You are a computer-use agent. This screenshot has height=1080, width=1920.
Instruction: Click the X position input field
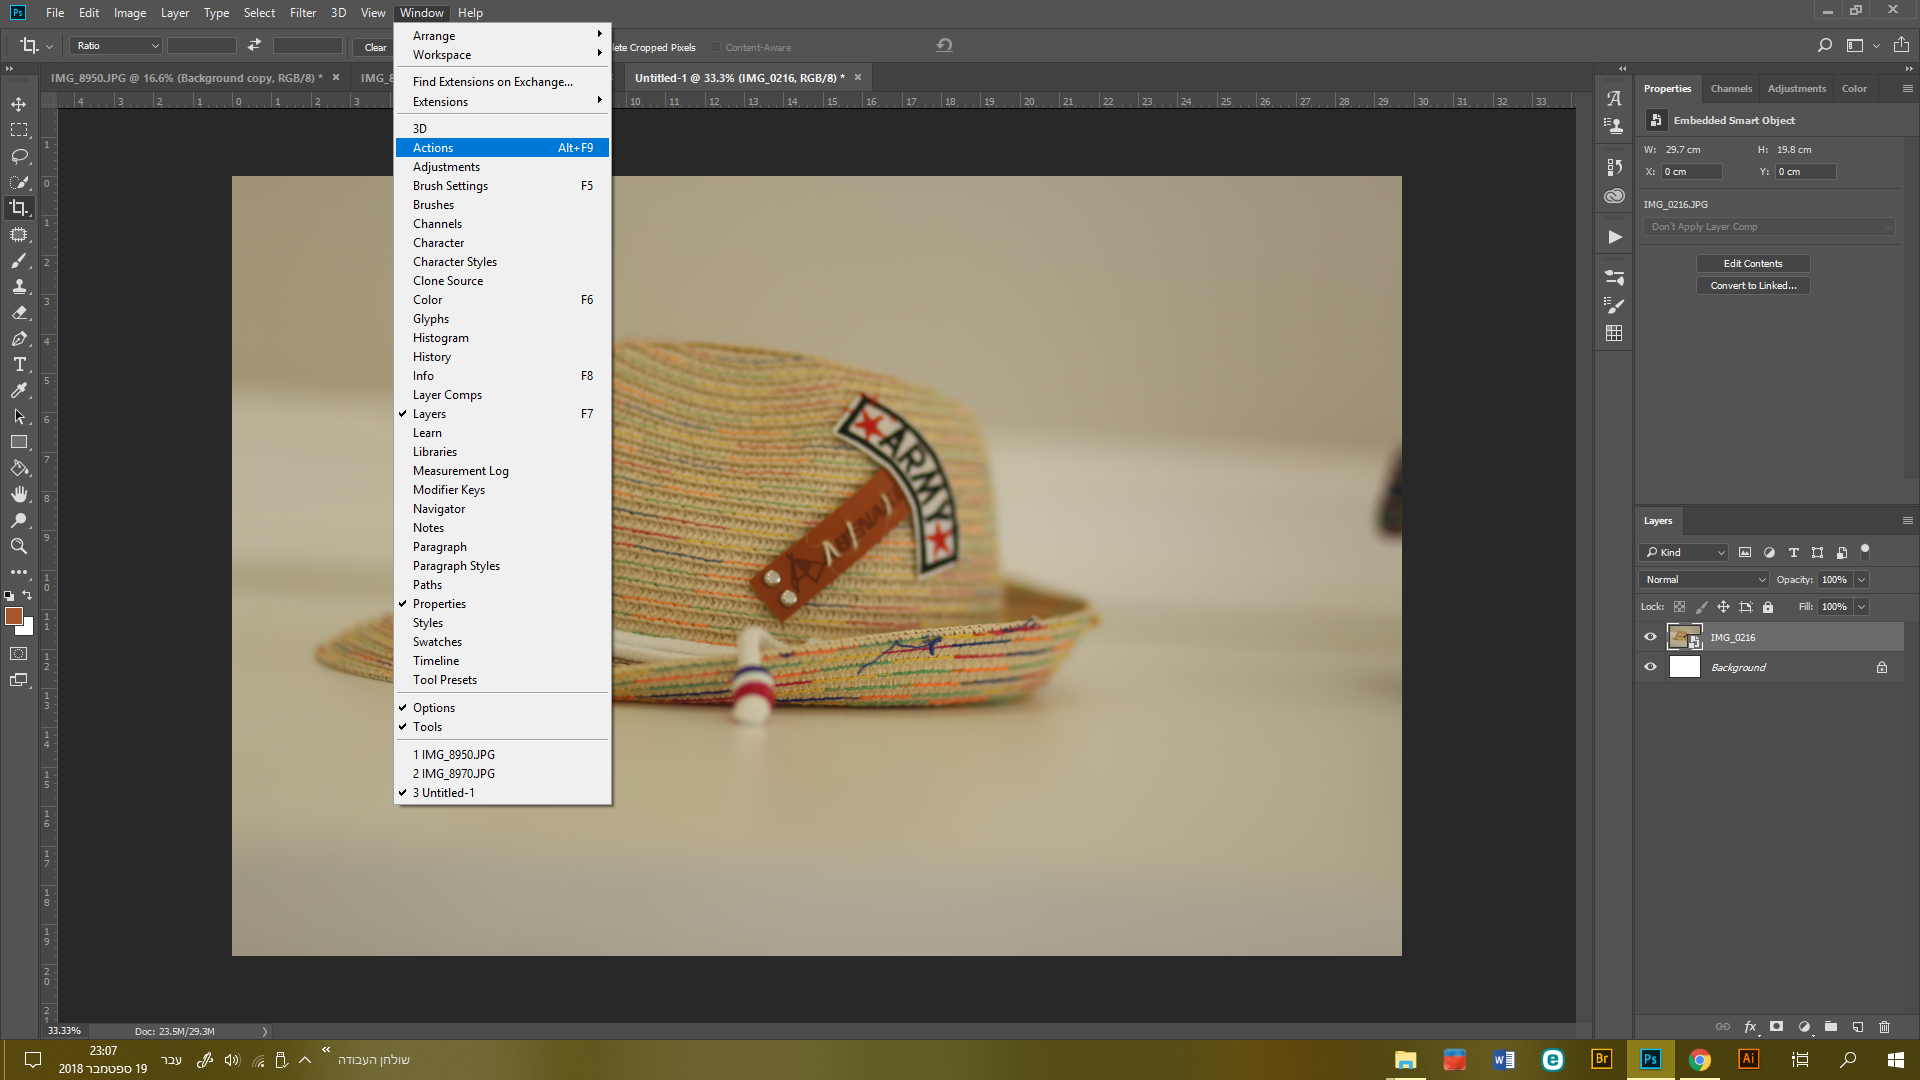pos(1692,172)
